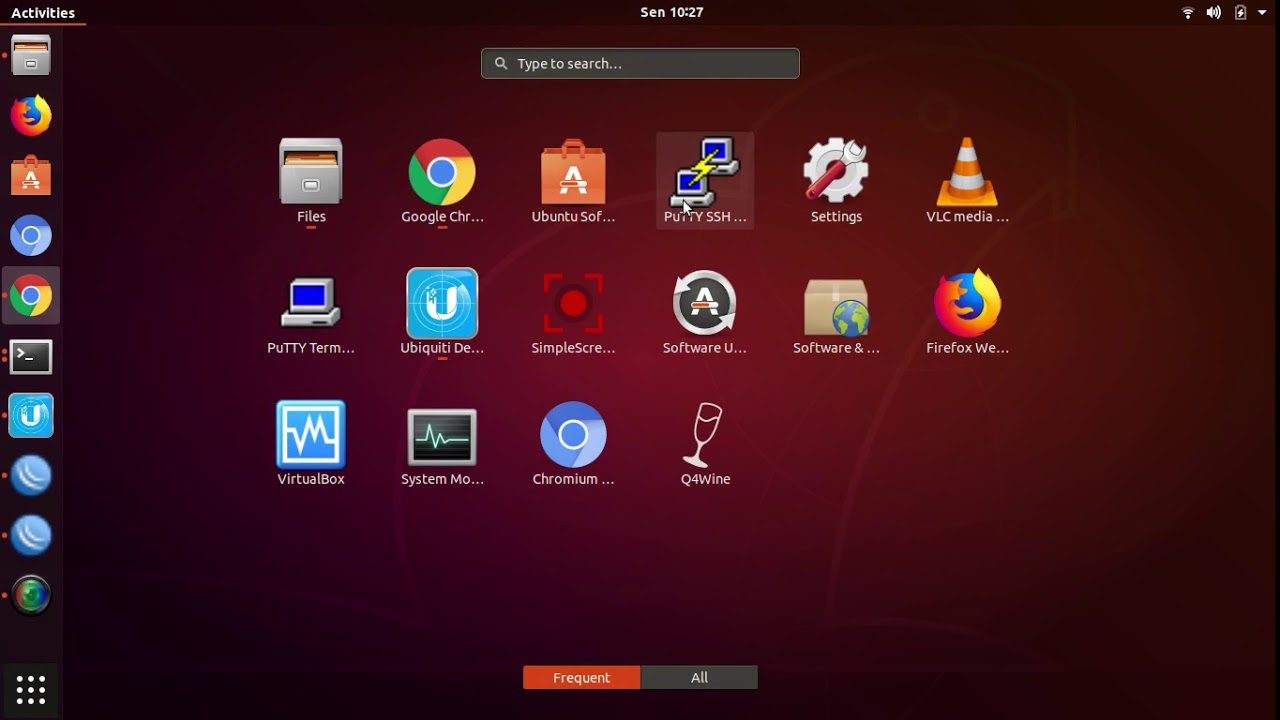Open VirtualBox
This screenshot has width=1280, height=720.
(311, 443)
